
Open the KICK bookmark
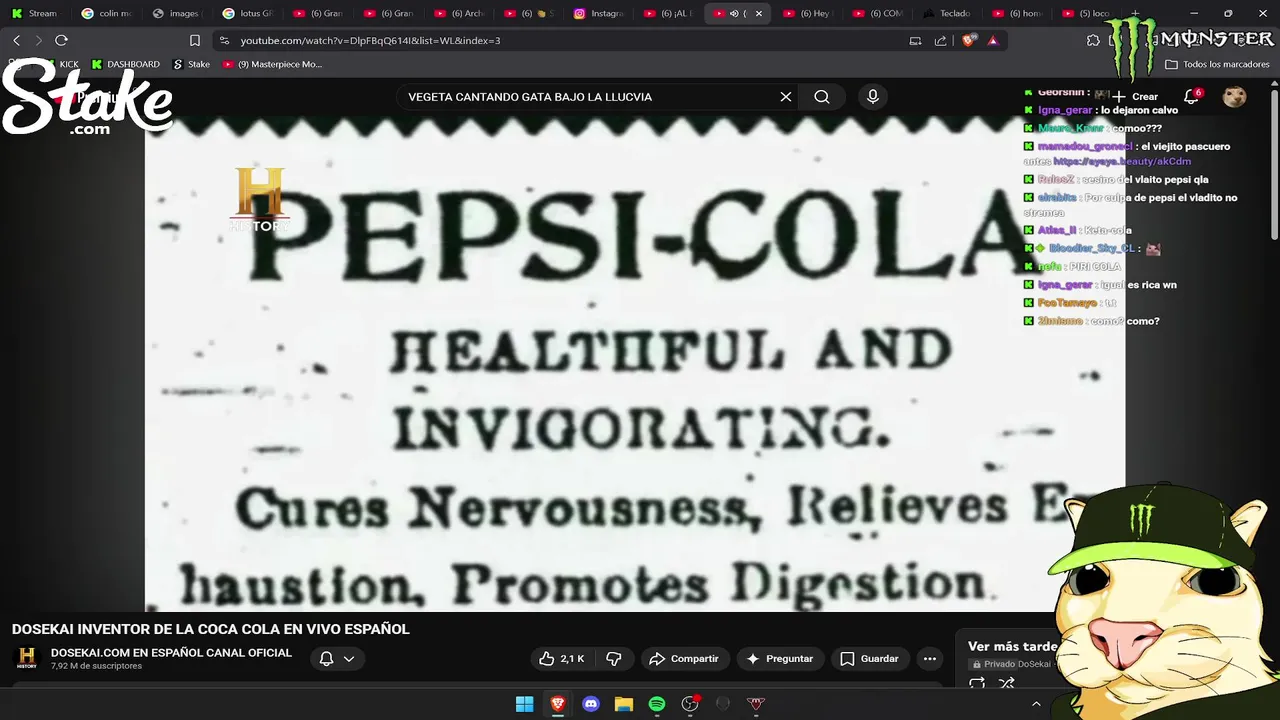(60, 64)
